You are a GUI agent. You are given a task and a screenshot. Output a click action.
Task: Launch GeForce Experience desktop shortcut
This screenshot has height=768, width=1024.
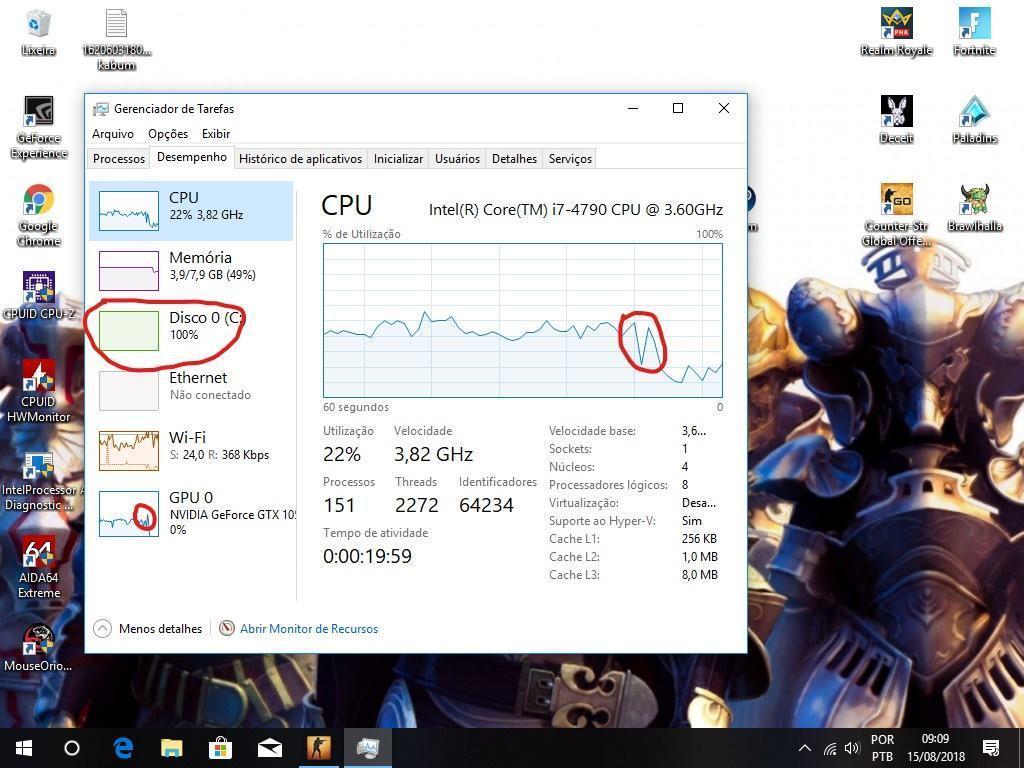[39, 128]
